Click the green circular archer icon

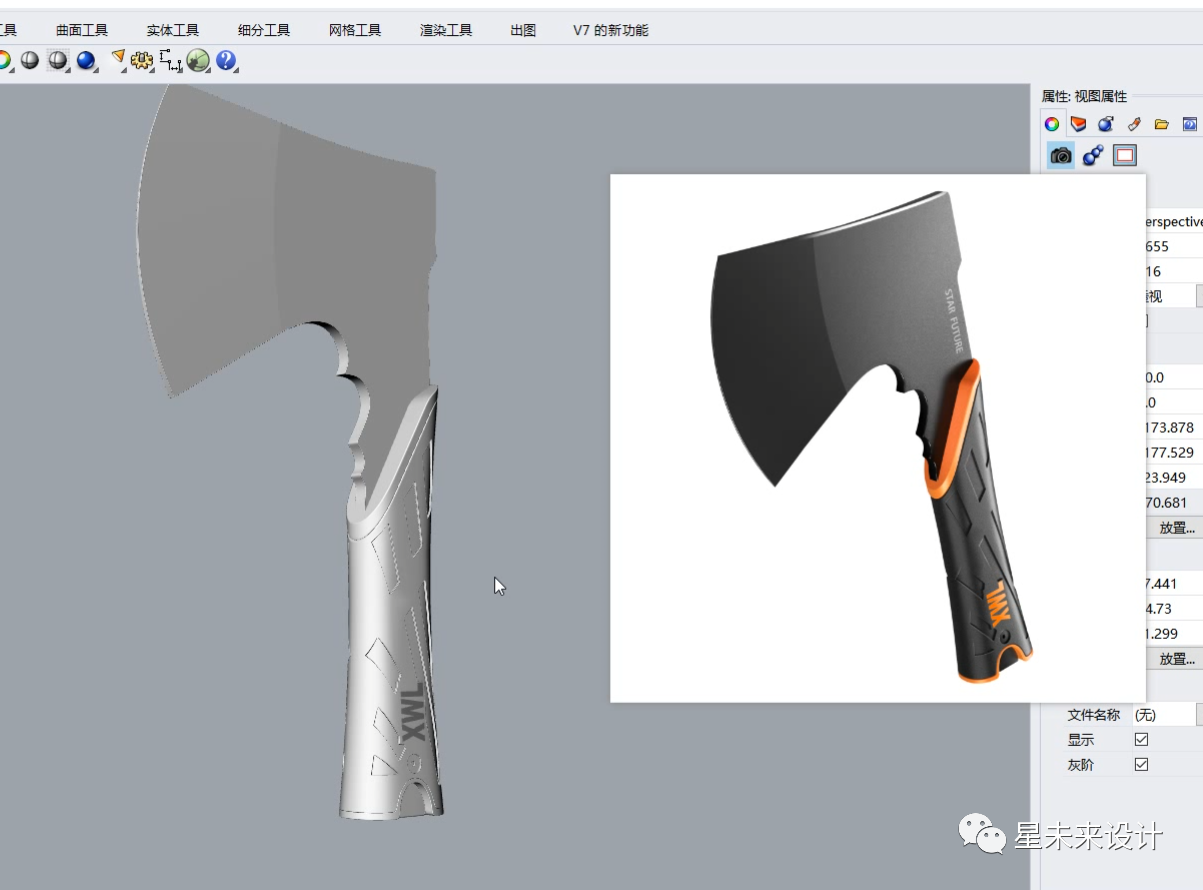[198, 61]
